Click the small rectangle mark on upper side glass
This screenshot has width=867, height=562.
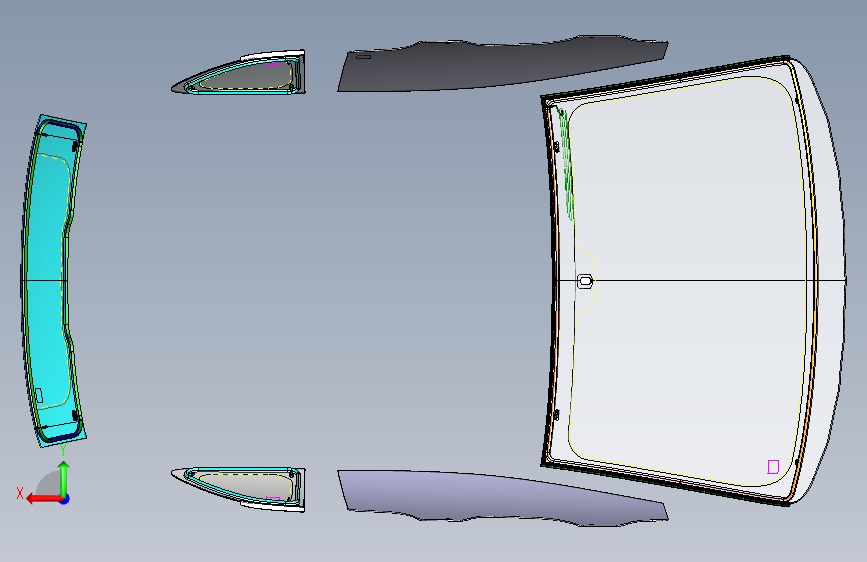pos(363,56)
